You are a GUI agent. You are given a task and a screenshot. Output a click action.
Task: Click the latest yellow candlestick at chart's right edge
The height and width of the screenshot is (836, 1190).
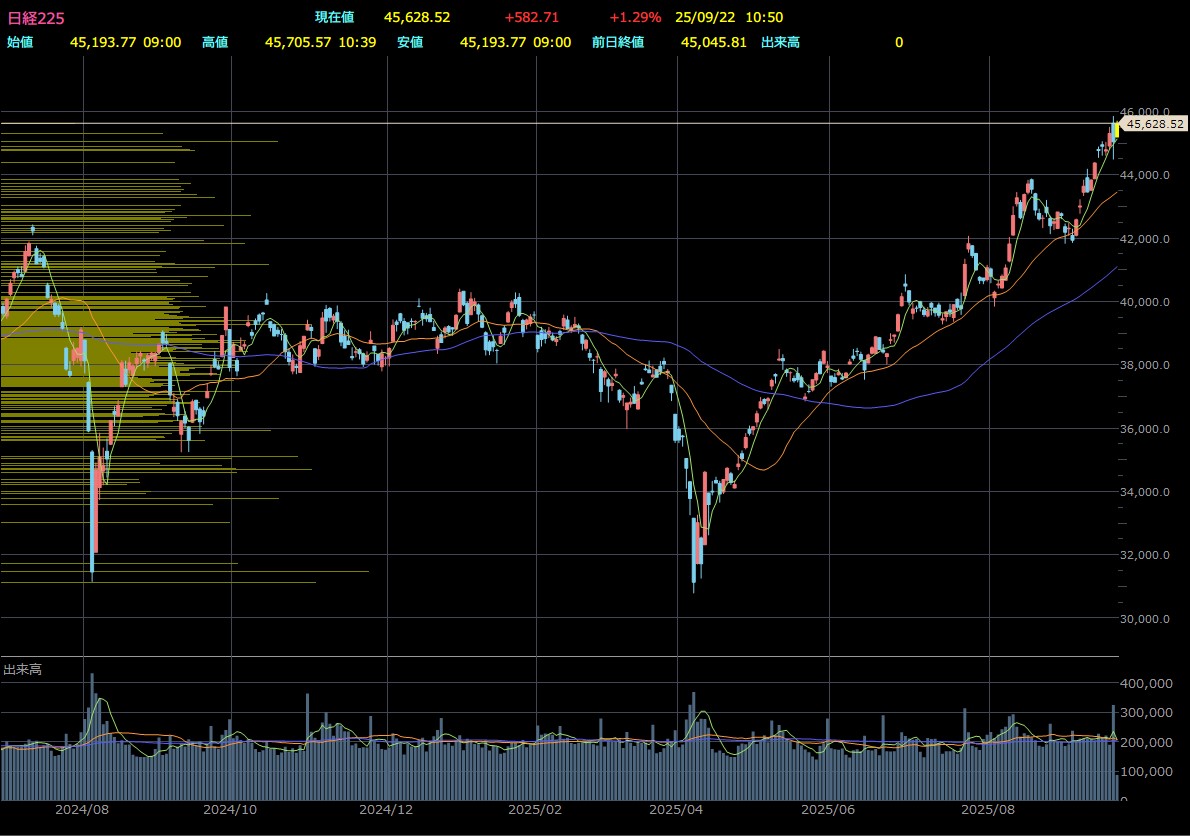(1116, 129)
